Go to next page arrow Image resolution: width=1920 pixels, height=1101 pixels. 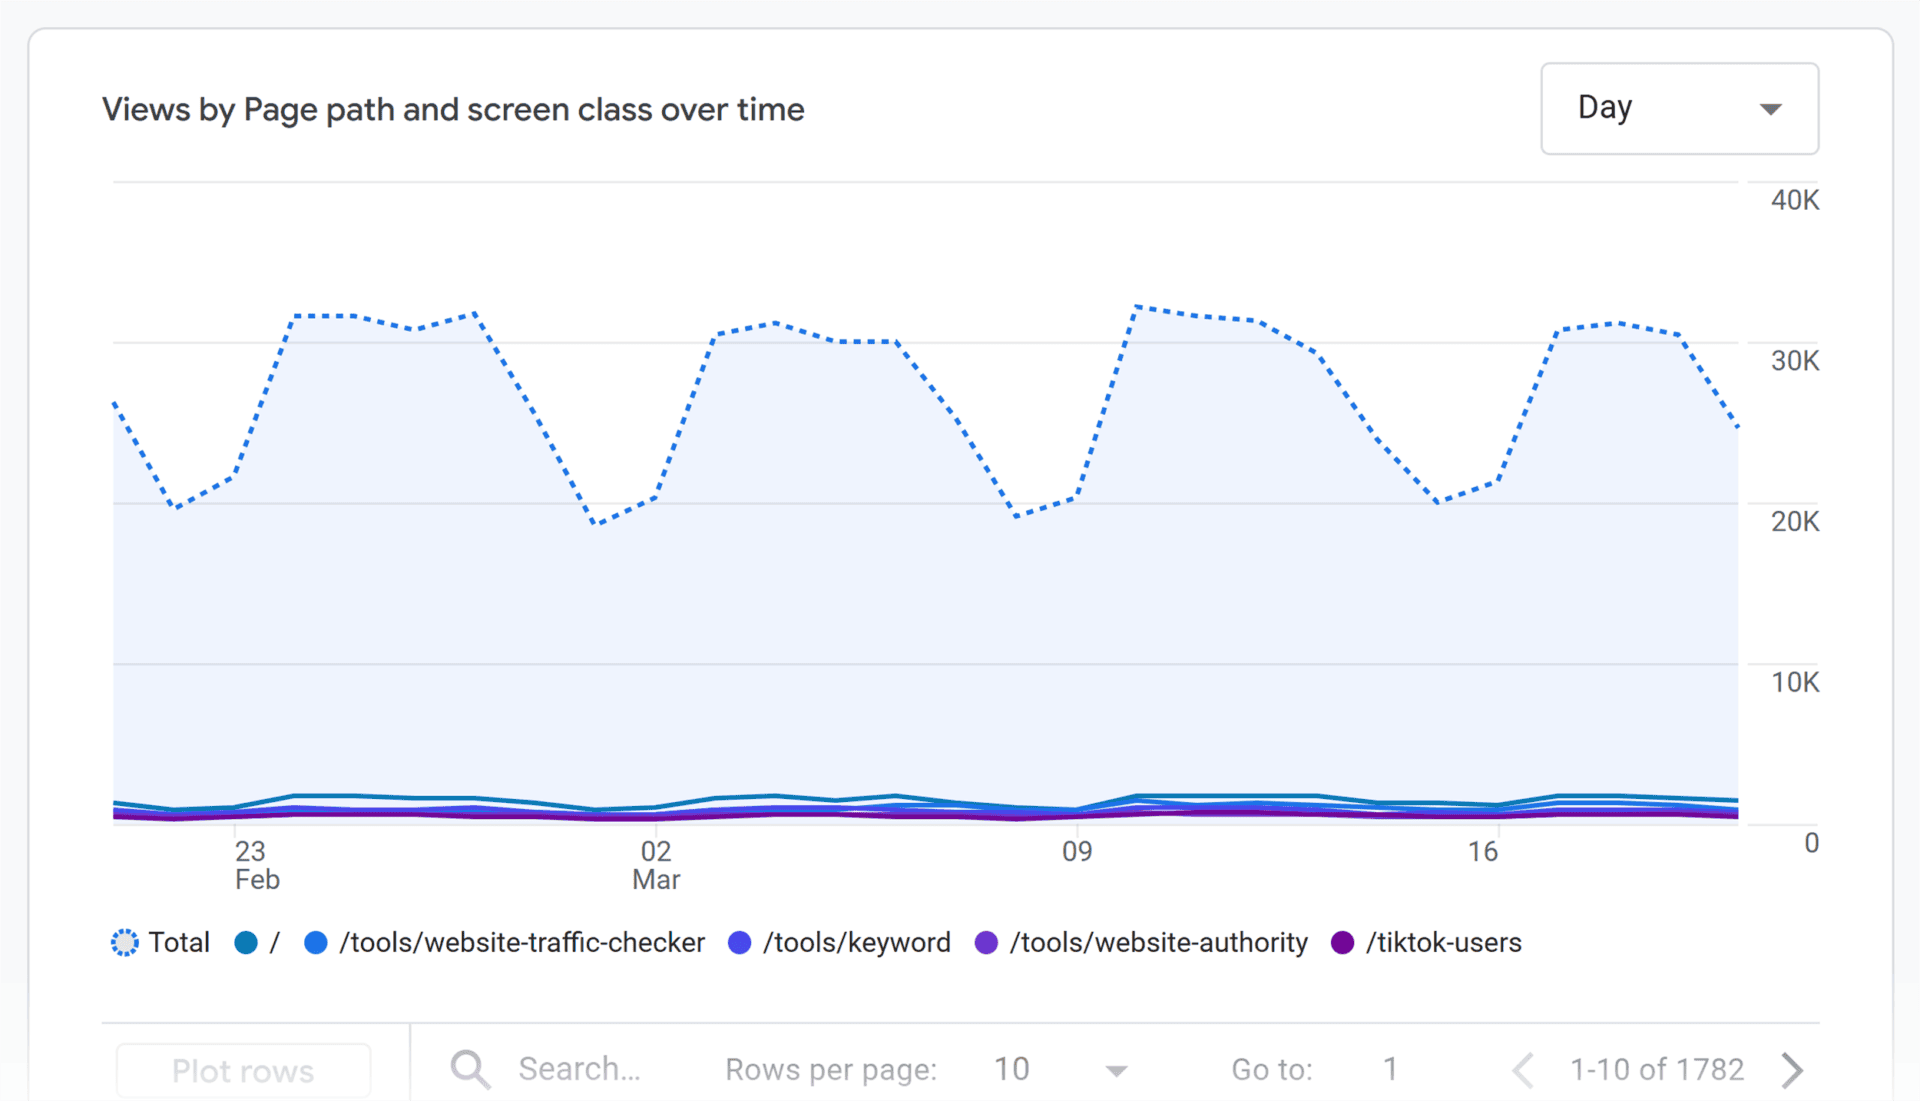click(x=1792, y=1069)
